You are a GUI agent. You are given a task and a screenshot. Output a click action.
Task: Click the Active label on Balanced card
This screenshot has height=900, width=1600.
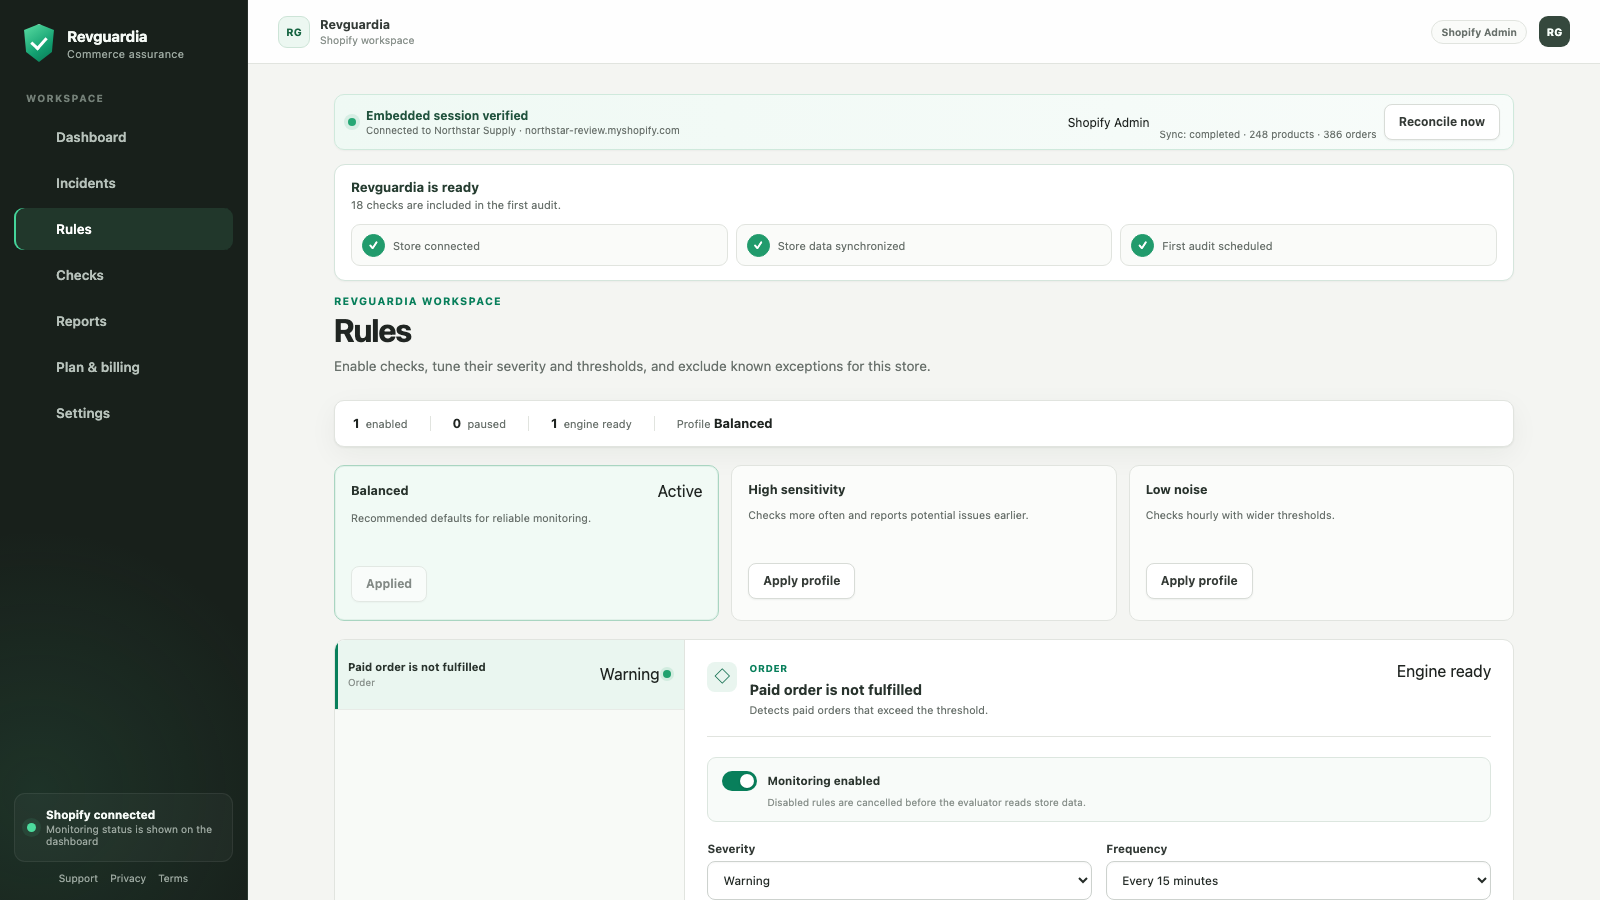click(680, 491)
